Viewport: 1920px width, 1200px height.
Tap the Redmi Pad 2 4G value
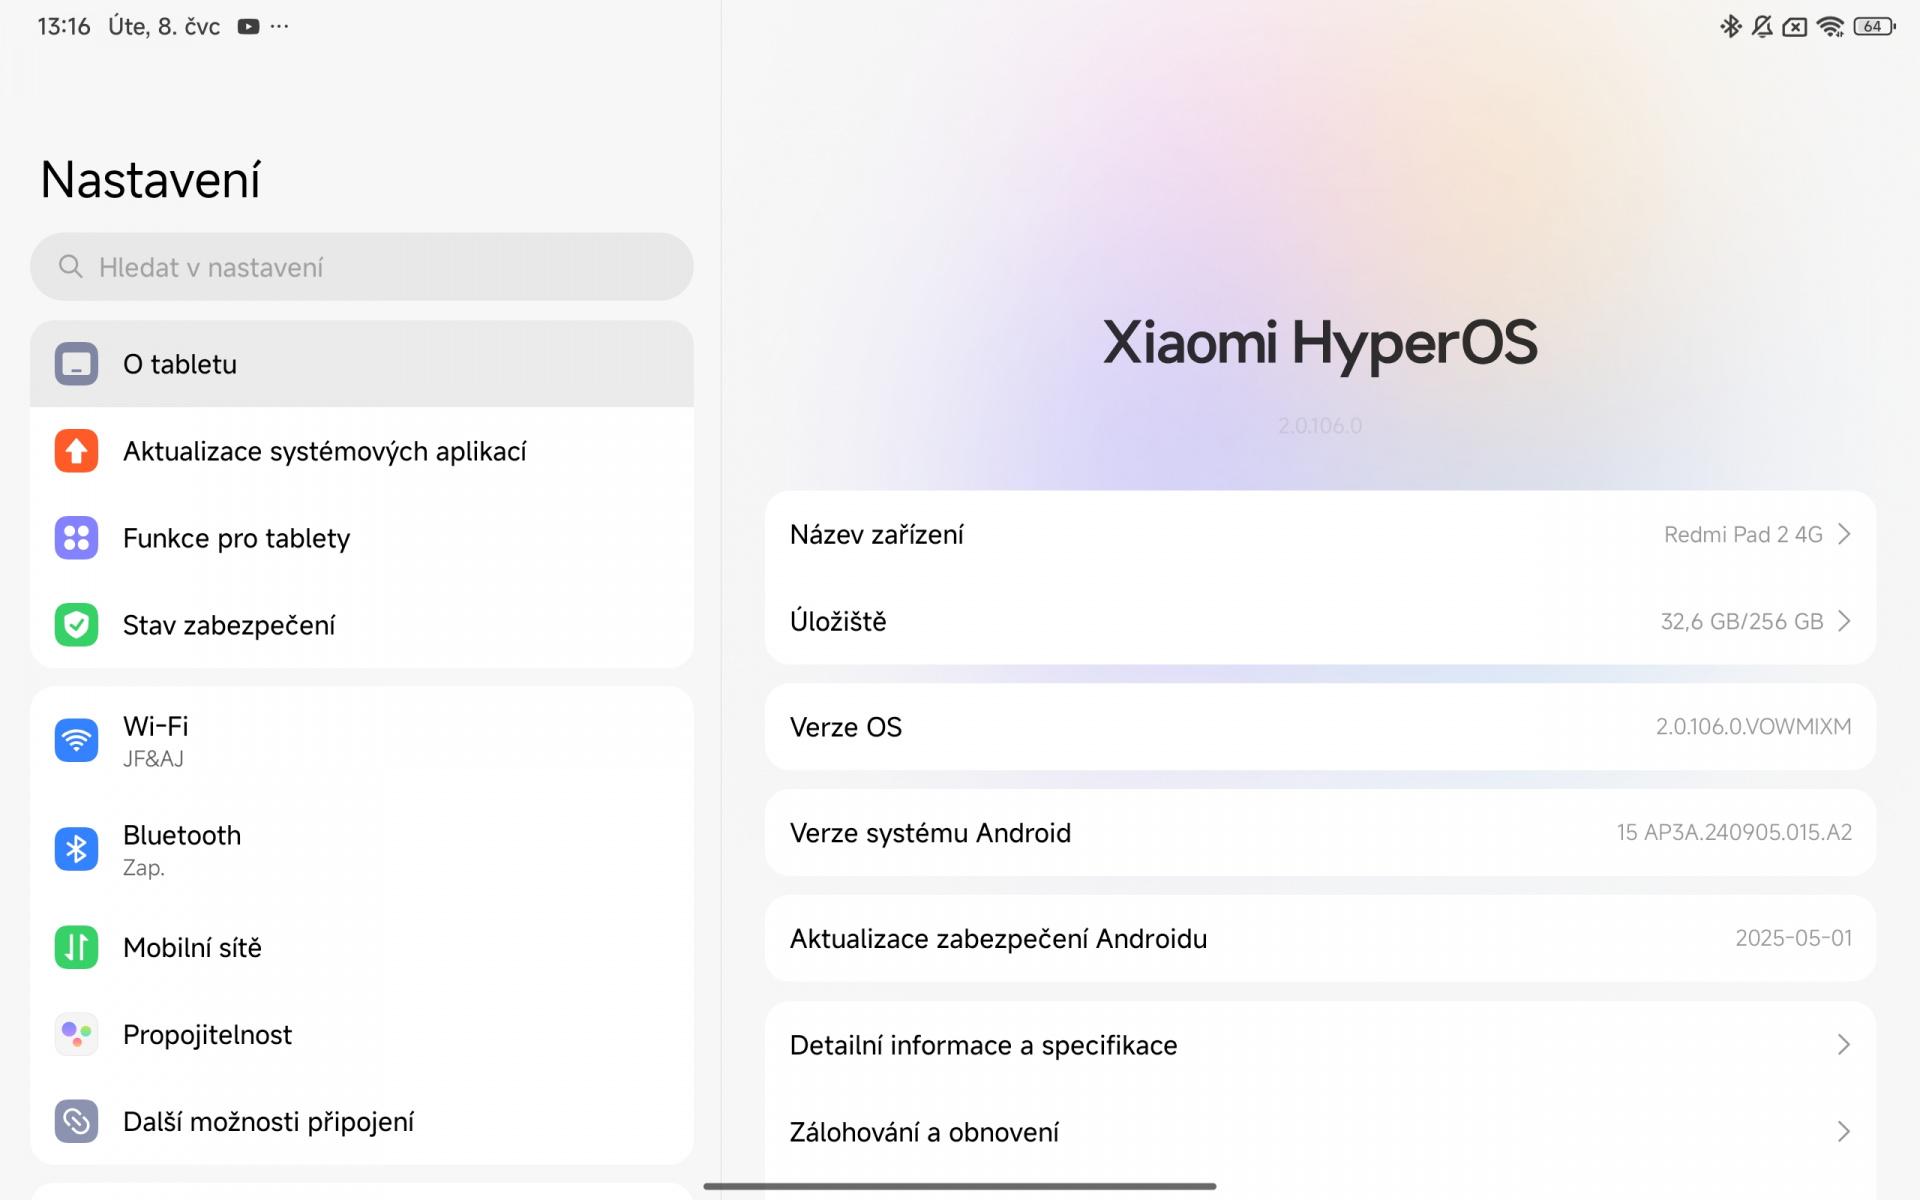pos(1743,534)
